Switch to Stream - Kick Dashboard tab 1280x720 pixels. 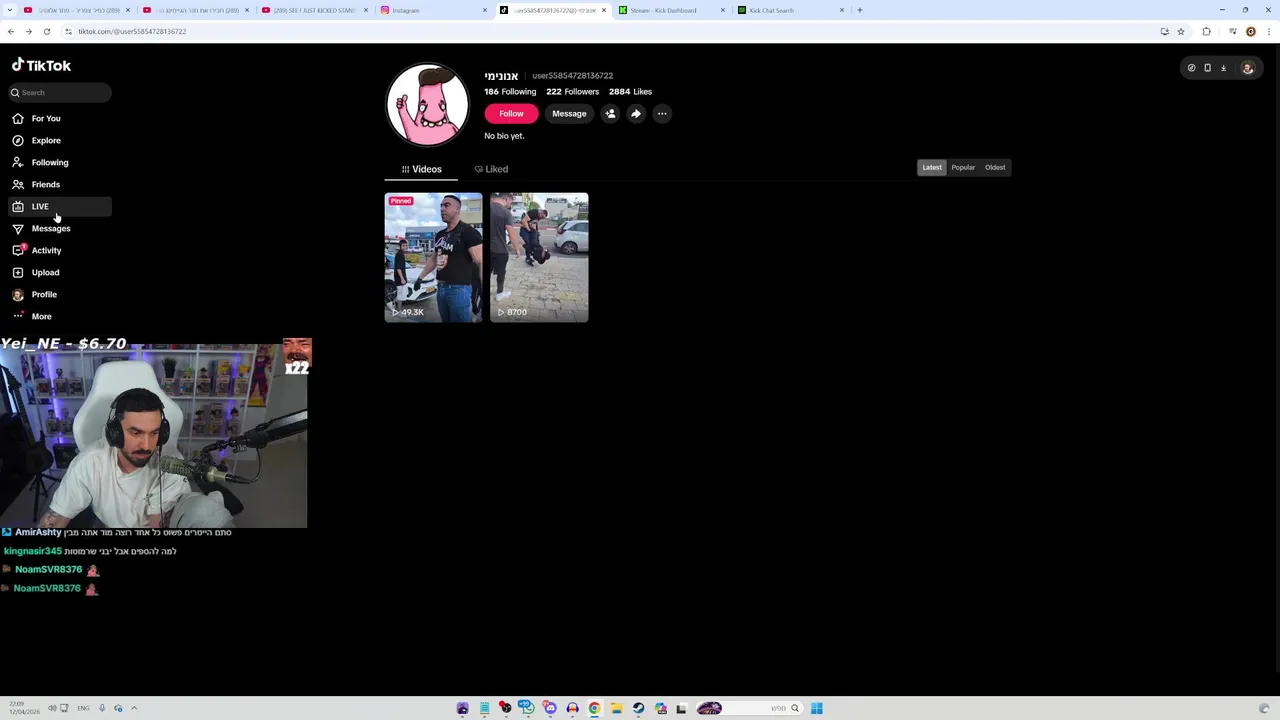click(x=669, y=10)
